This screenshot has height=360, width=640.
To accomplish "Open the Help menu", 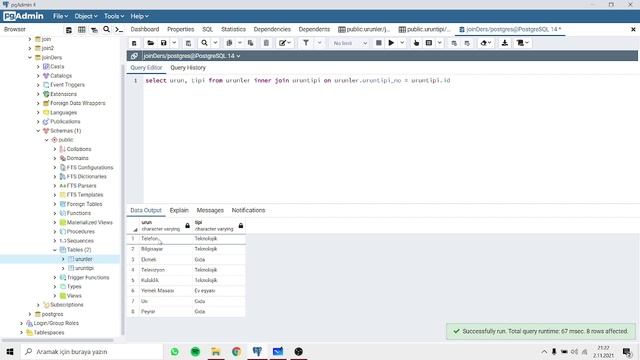I will (x=139, y=16).
